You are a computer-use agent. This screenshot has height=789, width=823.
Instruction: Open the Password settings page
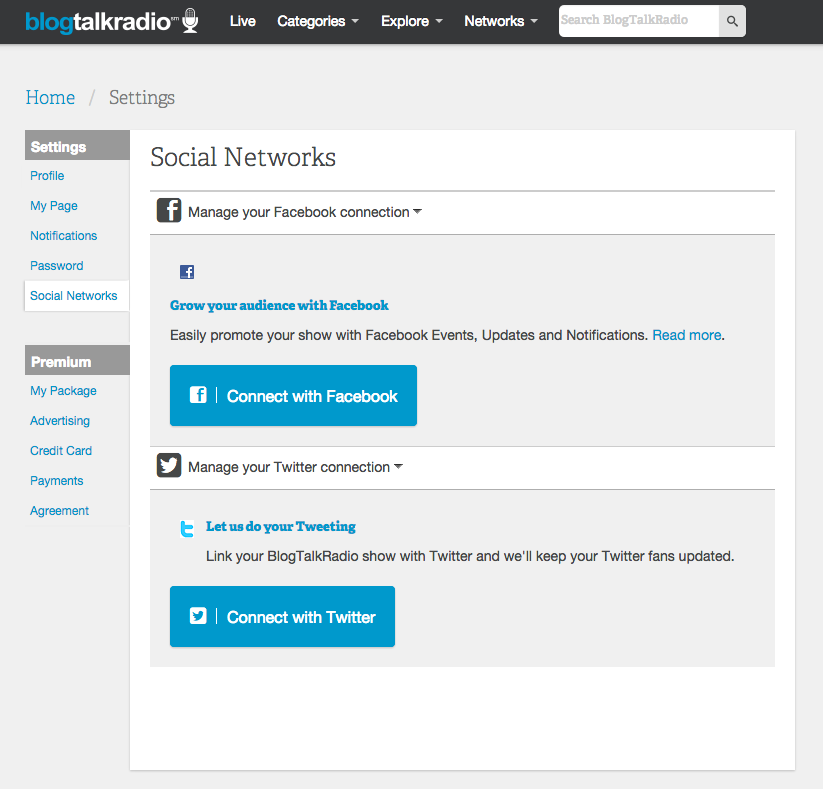pos(57,266)
